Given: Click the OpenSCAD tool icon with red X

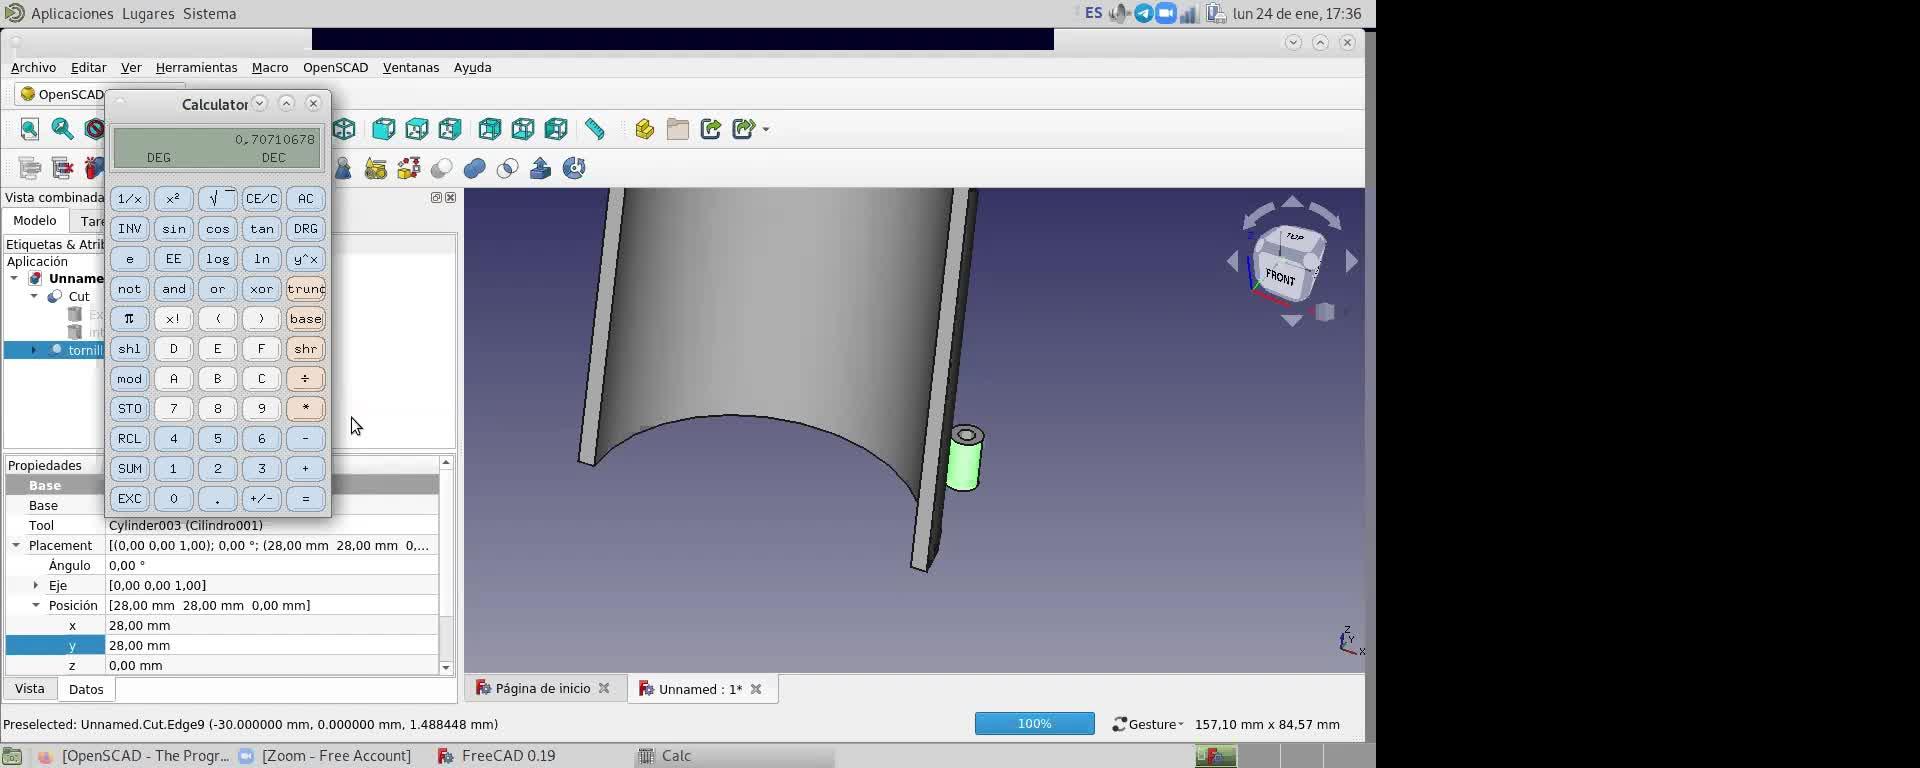Looking at the screenshot, I should [62, 168].
